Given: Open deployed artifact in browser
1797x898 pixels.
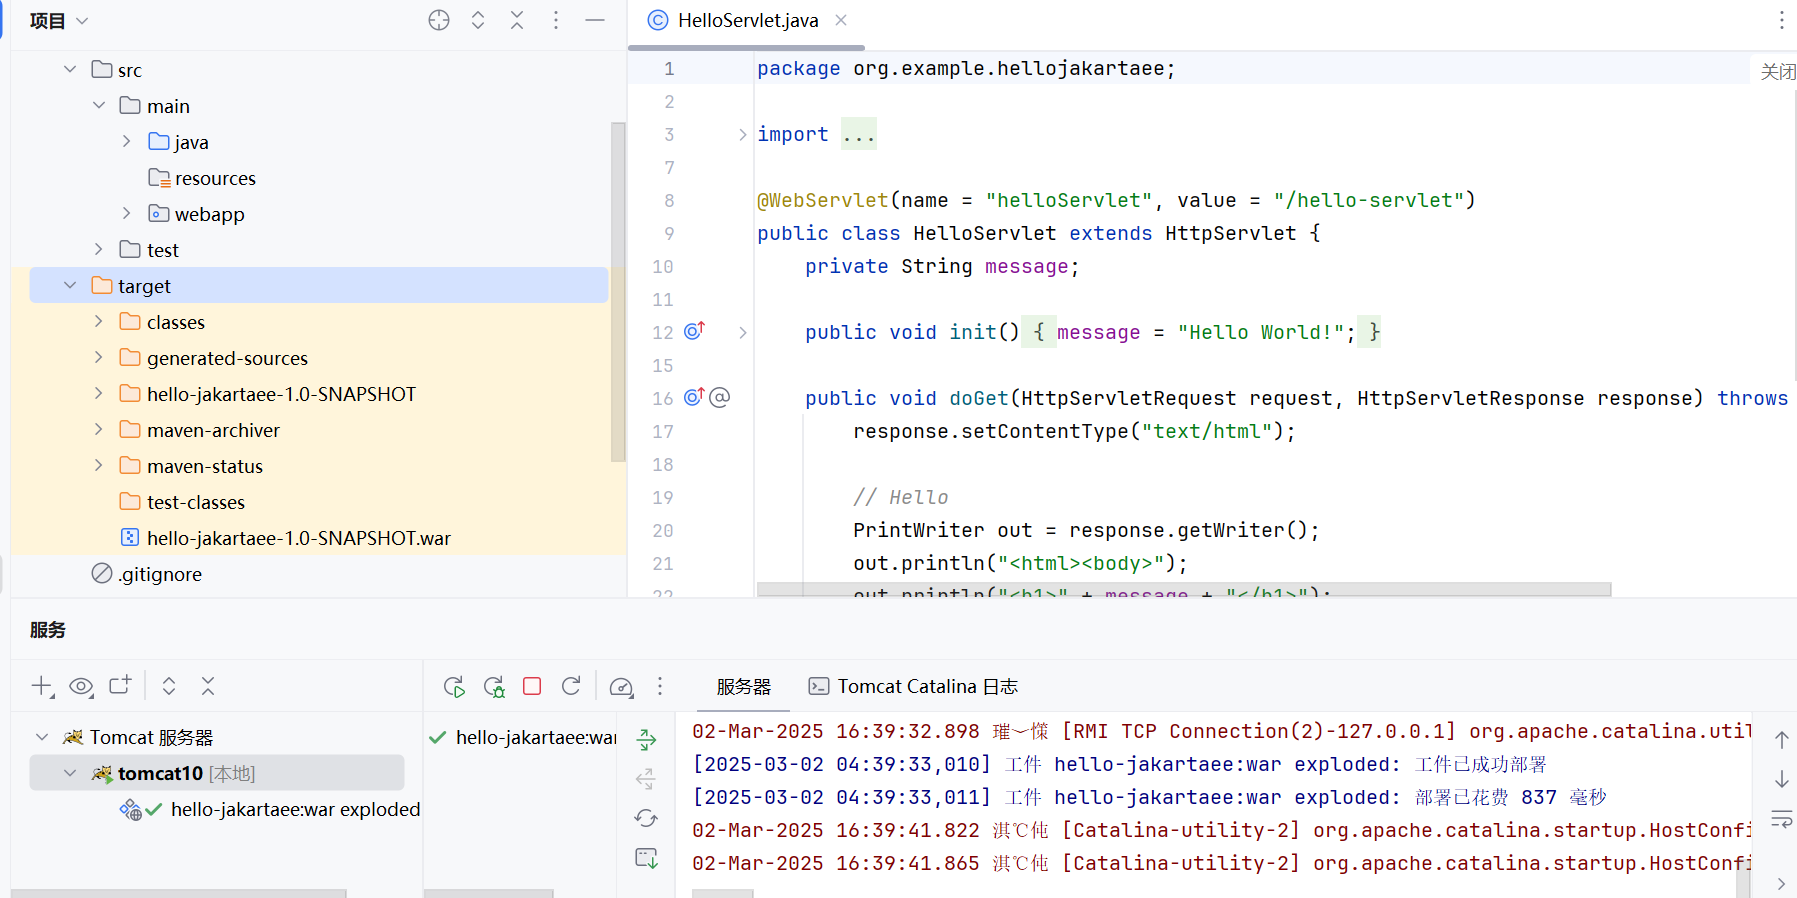Looking at the screenshot, I should (647, 858).
